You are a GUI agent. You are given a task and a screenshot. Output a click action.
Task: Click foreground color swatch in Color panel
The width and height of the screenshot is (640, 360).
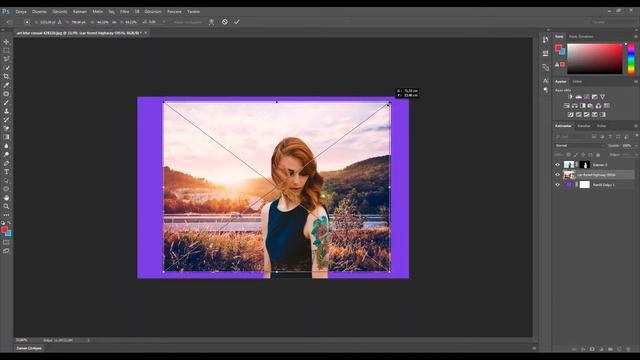pyautogui.click(x=558, y=48)
